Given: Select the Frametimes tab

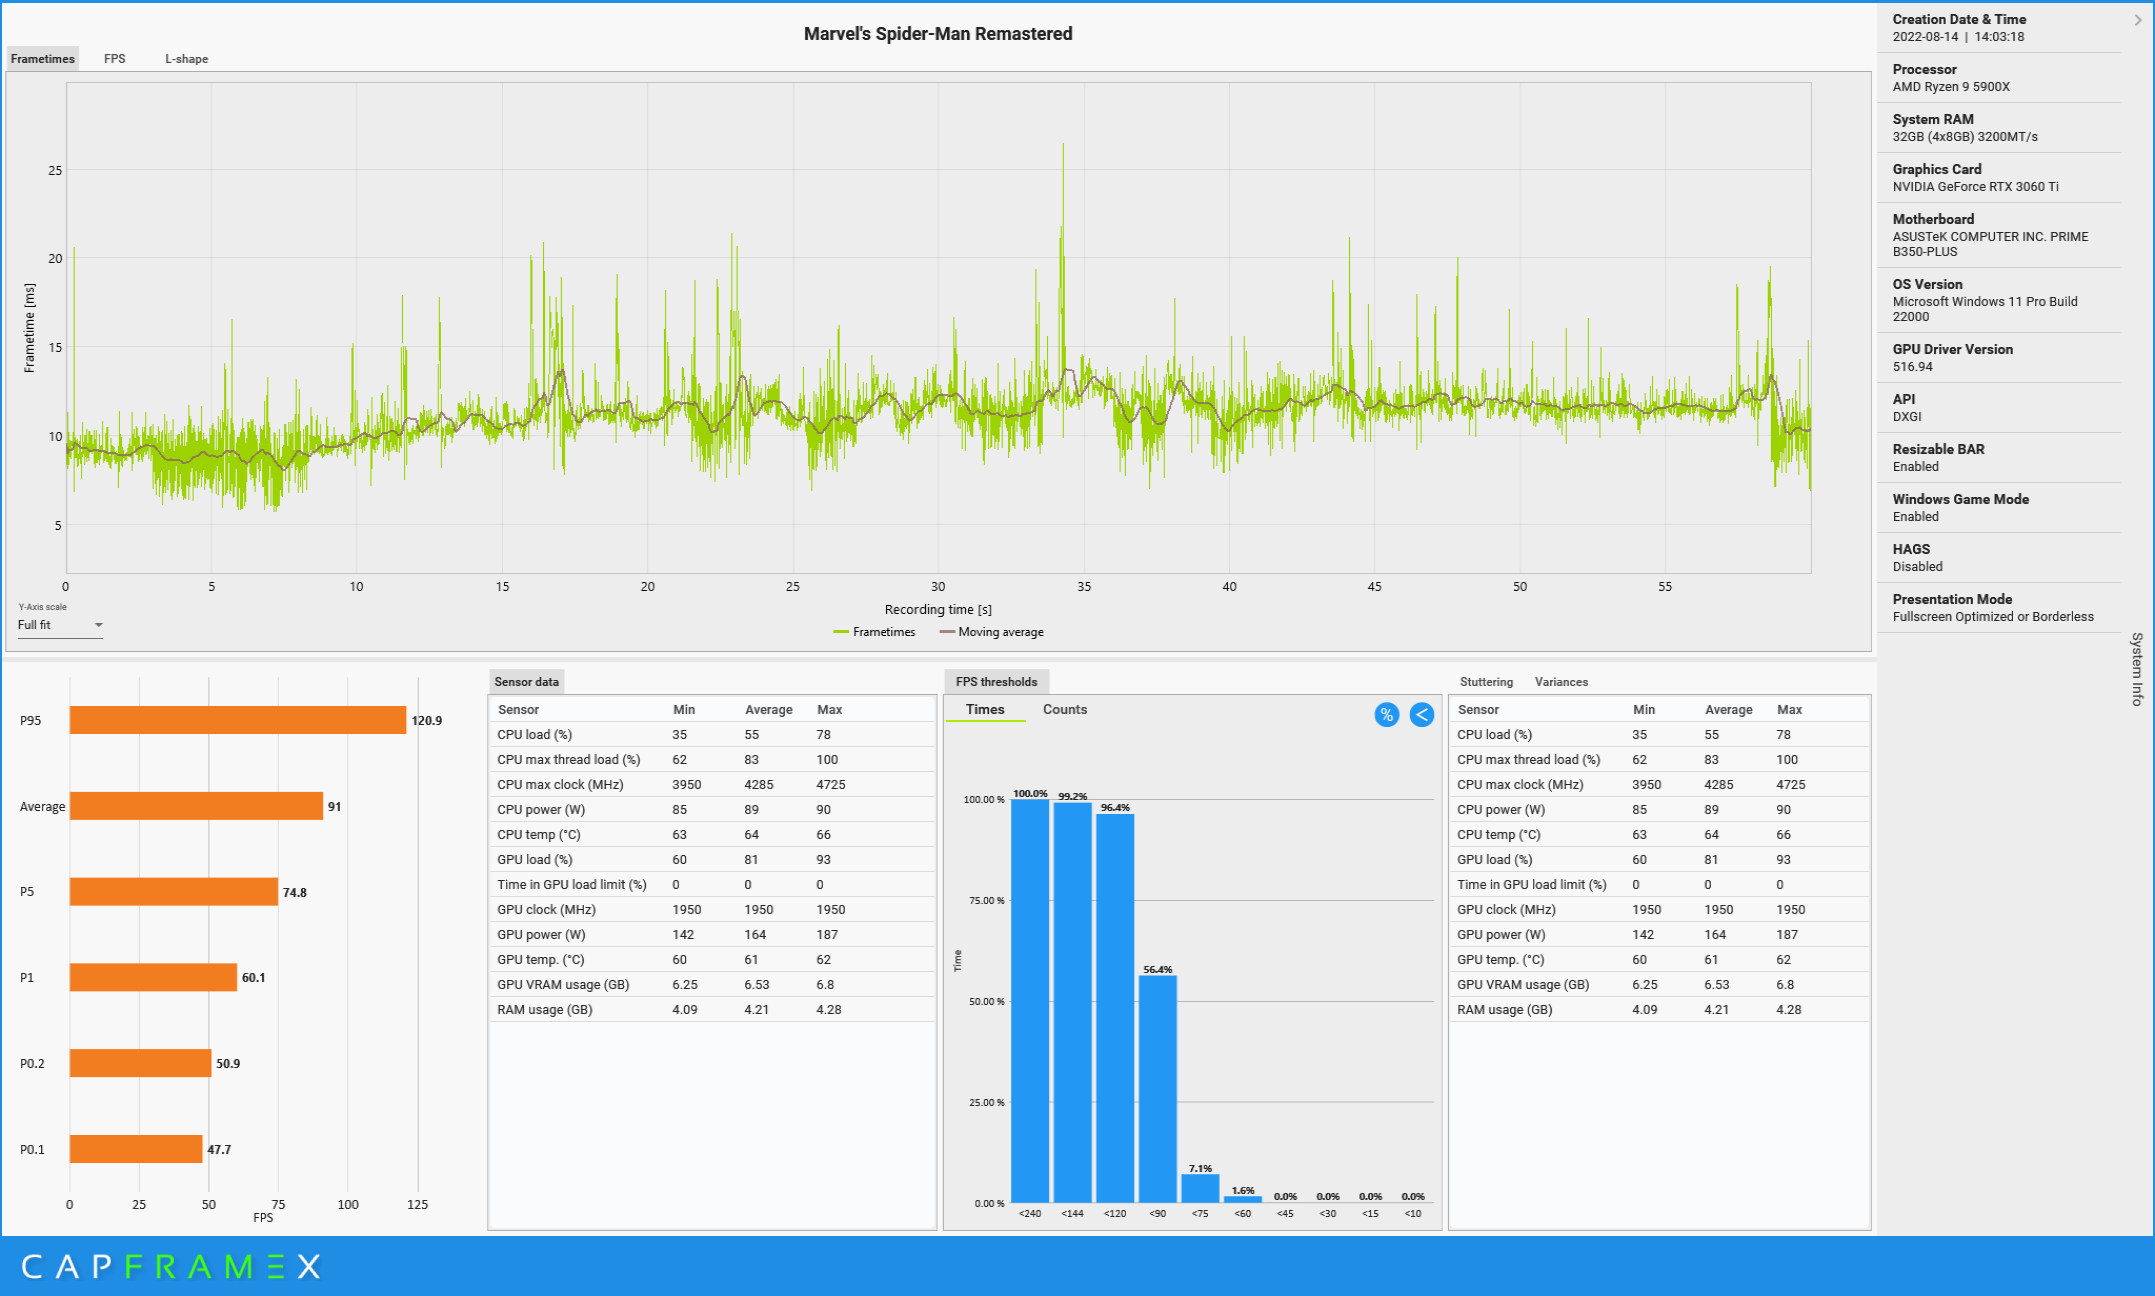Looking at the screenshot, I should click(x=43, y=59).
